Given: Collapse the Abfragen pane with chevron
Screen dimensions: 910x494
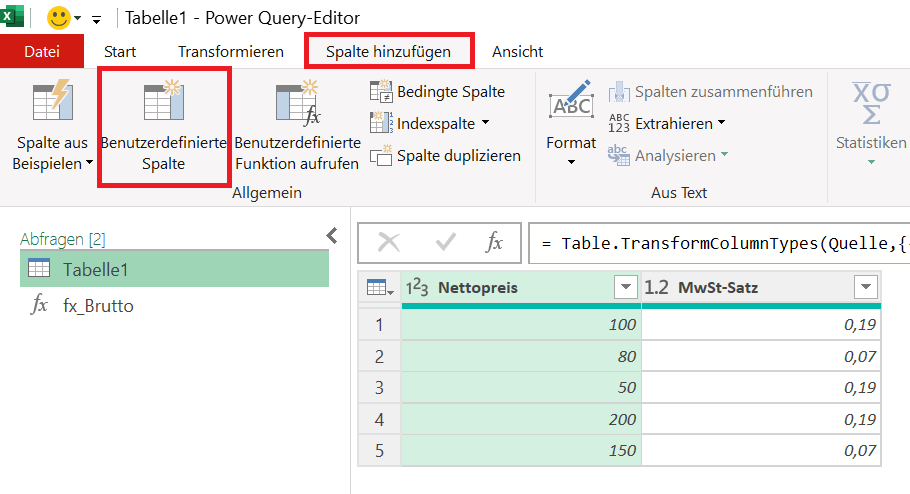Looking at the screenshot, I should pos(332,236).
